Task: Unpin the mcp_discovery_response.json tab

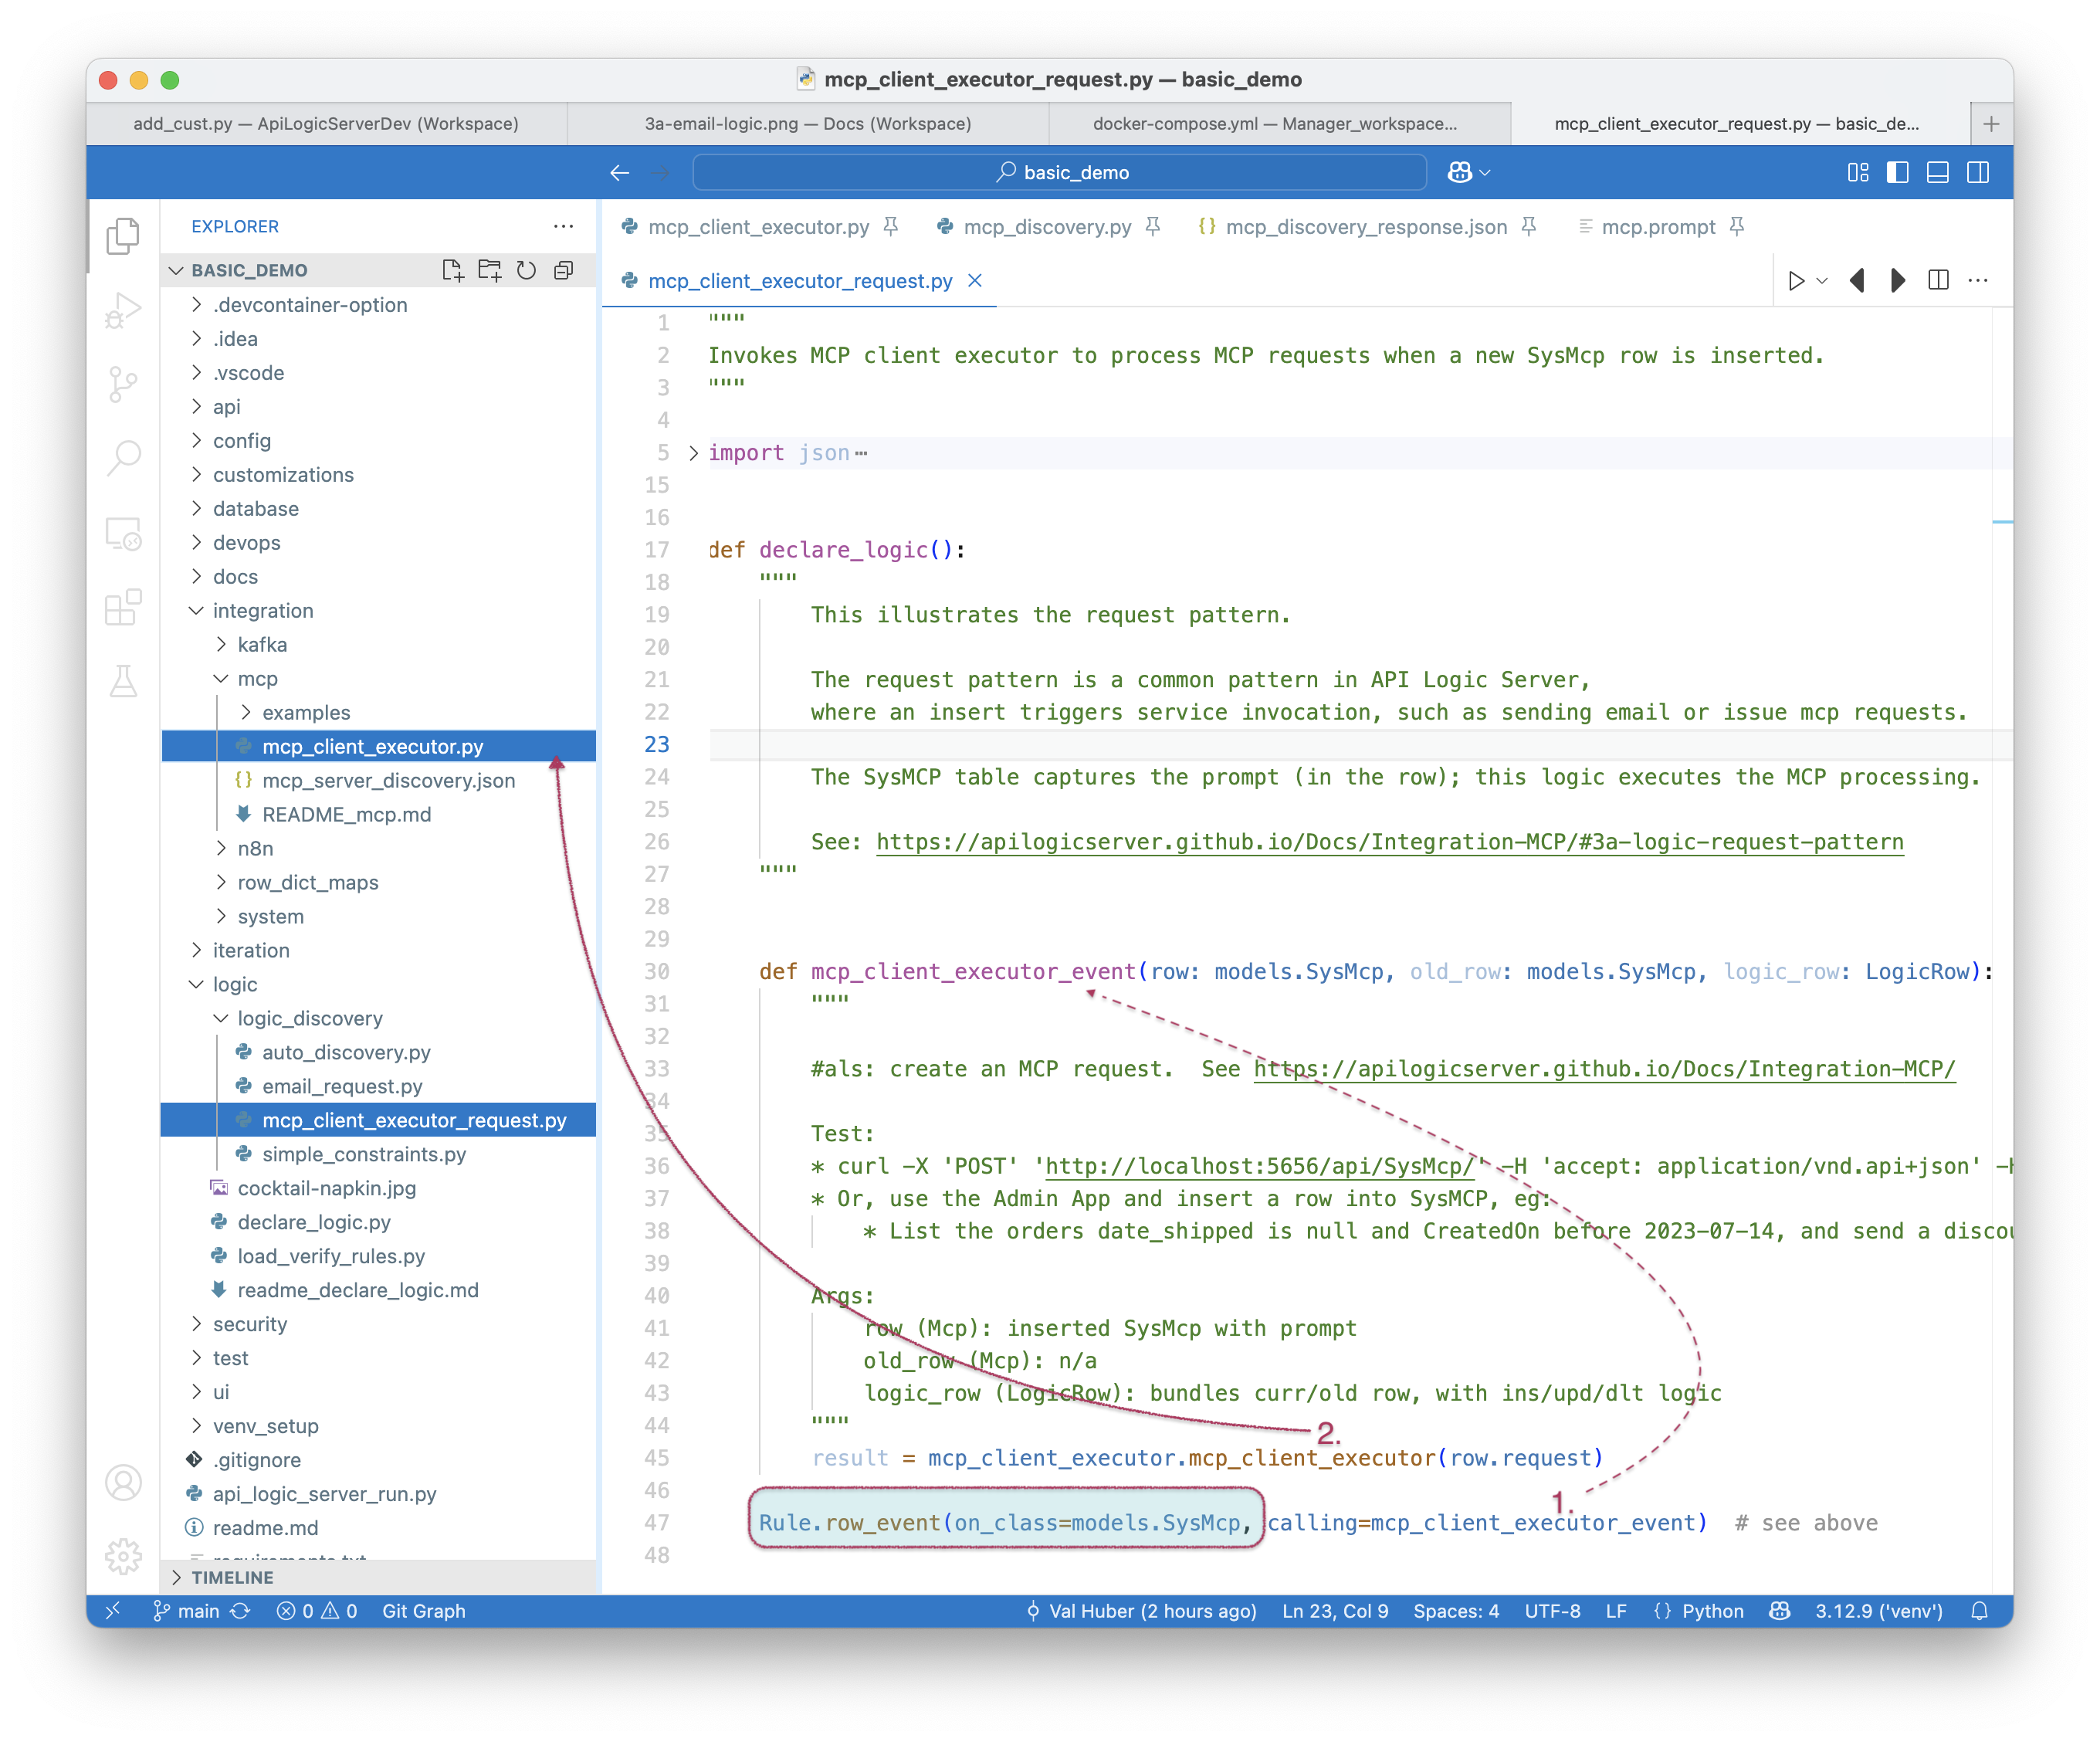Action: pos(1528,227)
